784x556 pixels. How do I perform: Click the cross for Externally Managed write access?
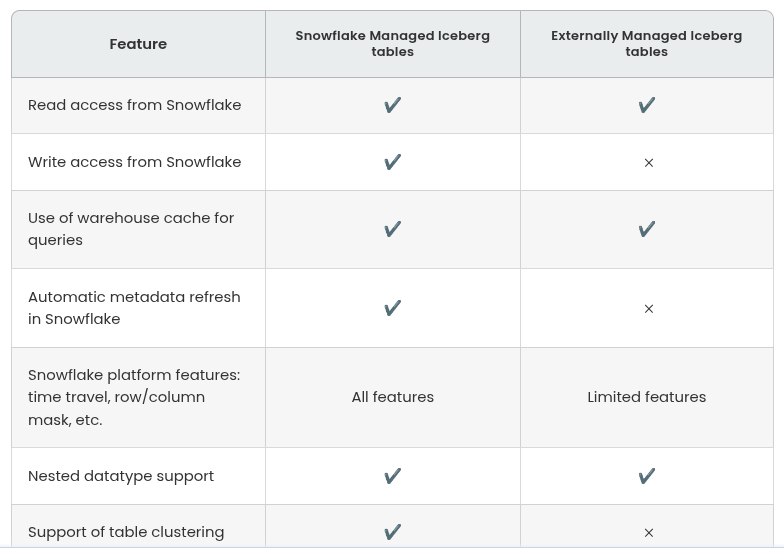point(648,163)
